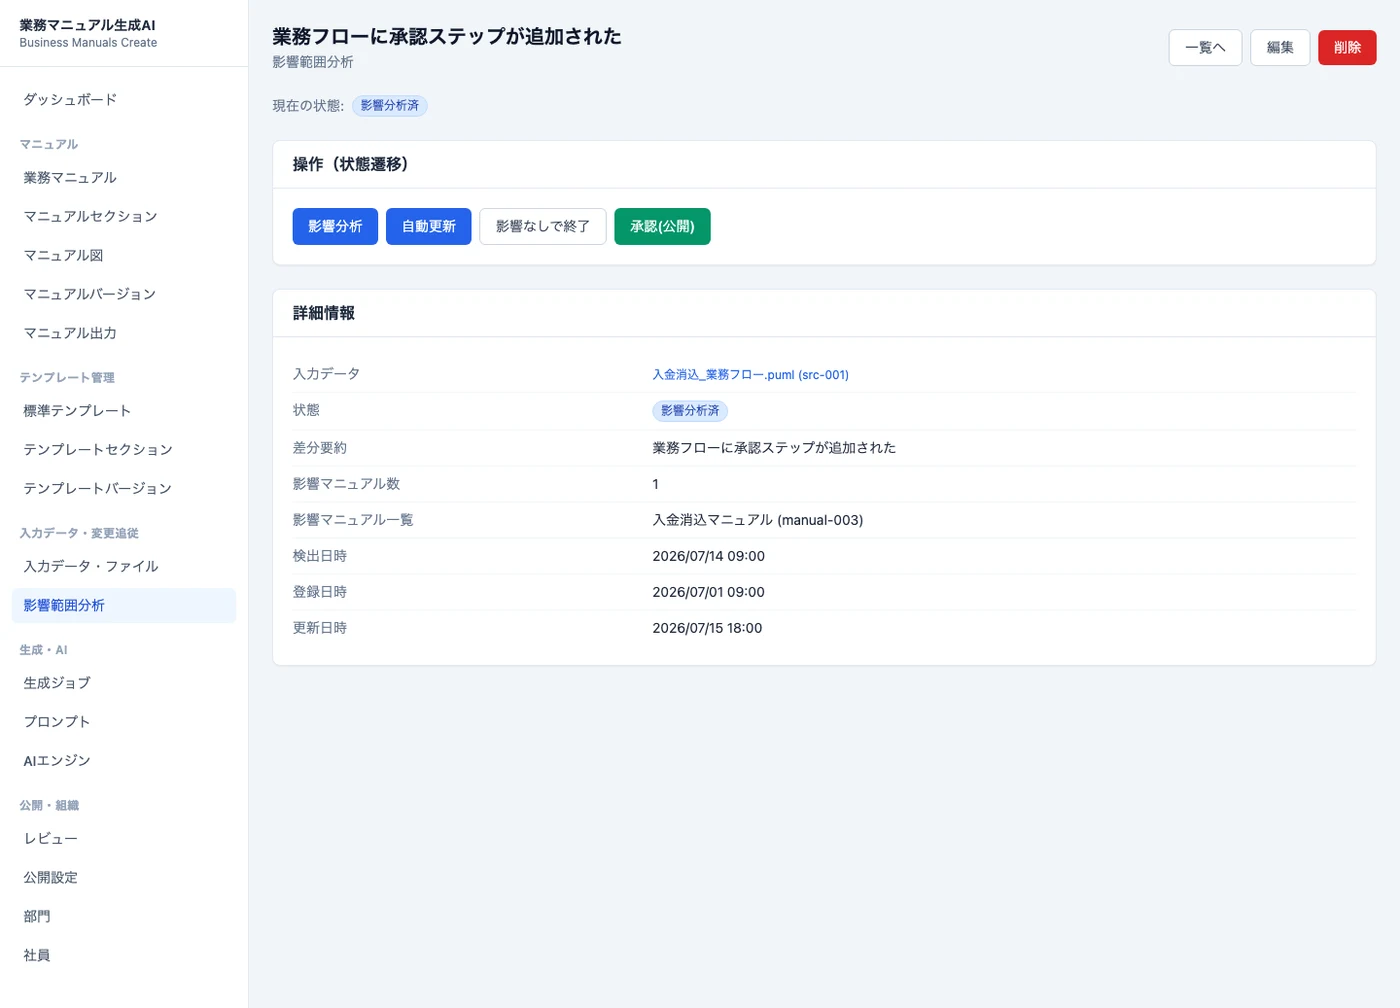Screen dimensions: 1400x1008
Task: Open the 入金消込_業務フロー.puml link
Action: [x=750, y=374]
